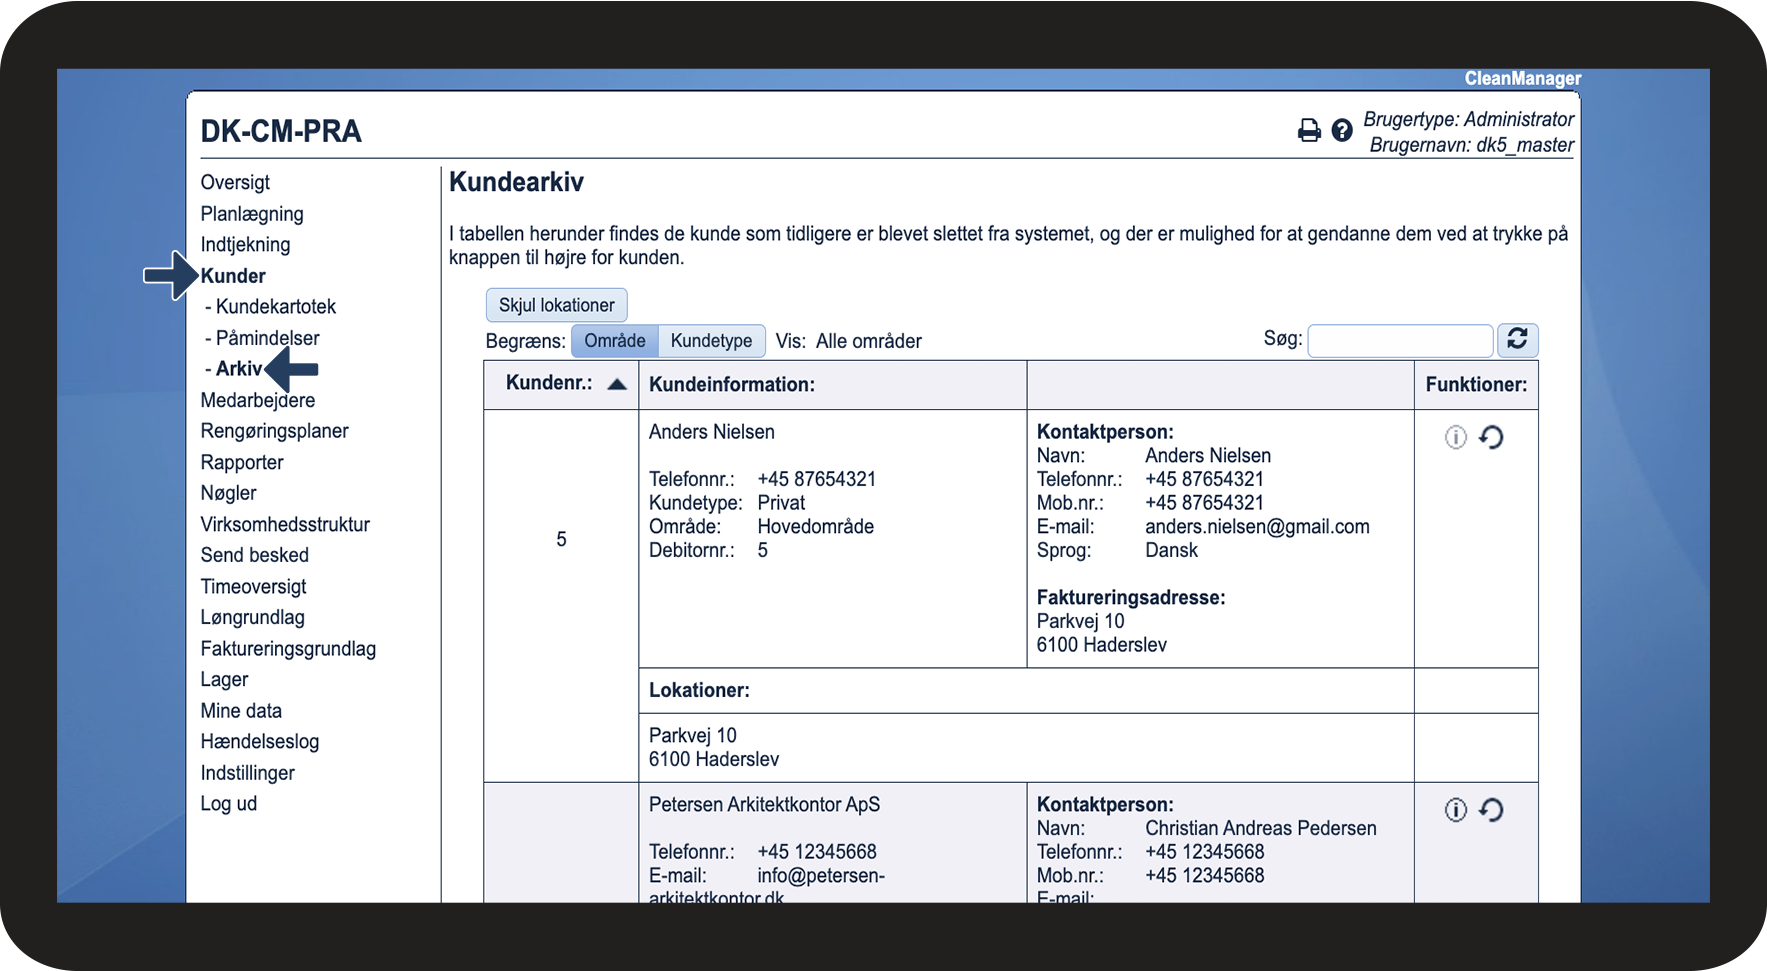This screenshot has width=1767, height=971.
Task: Open Kundekartotek submenu item
Action: point(276,307)
